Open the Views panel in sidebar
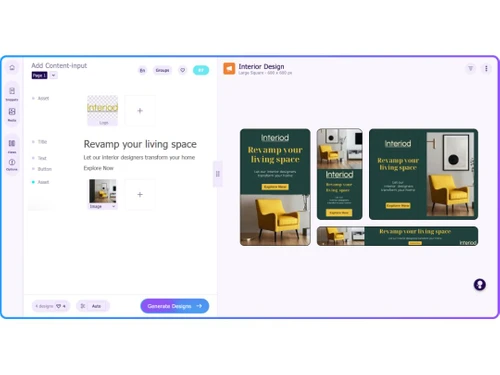The width and height of the screenshot is (500, 375). click(x=12, y=146)
